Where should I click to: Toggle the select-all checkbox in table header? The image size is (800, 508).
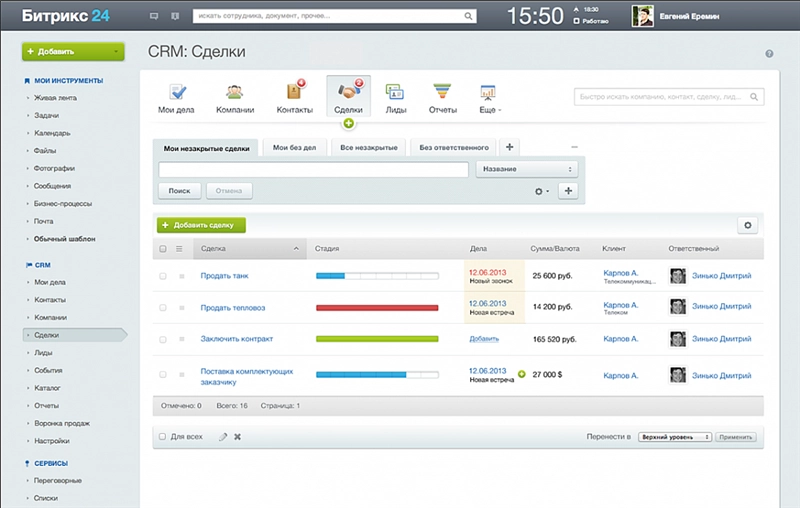(163, 249)
